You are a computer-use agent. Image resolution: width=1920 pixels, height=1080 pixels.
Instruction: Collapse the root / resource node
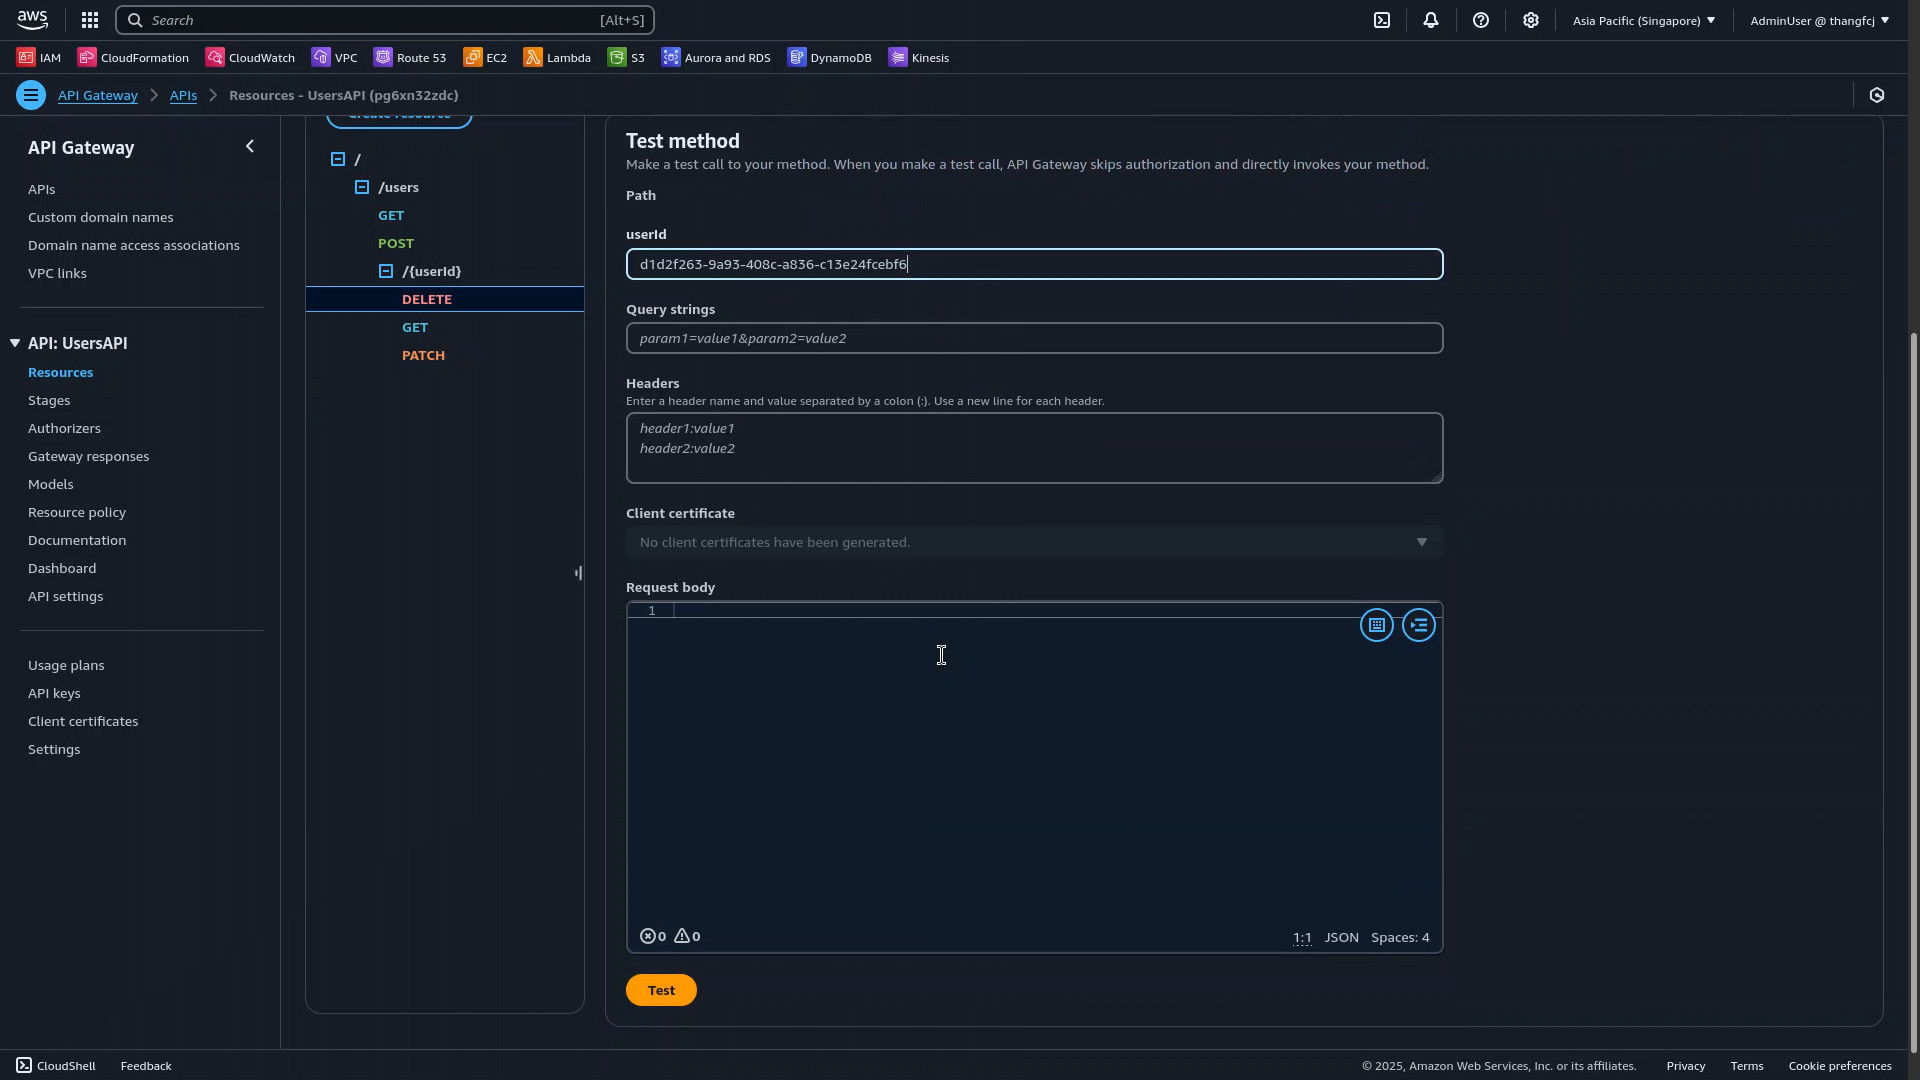338,159
